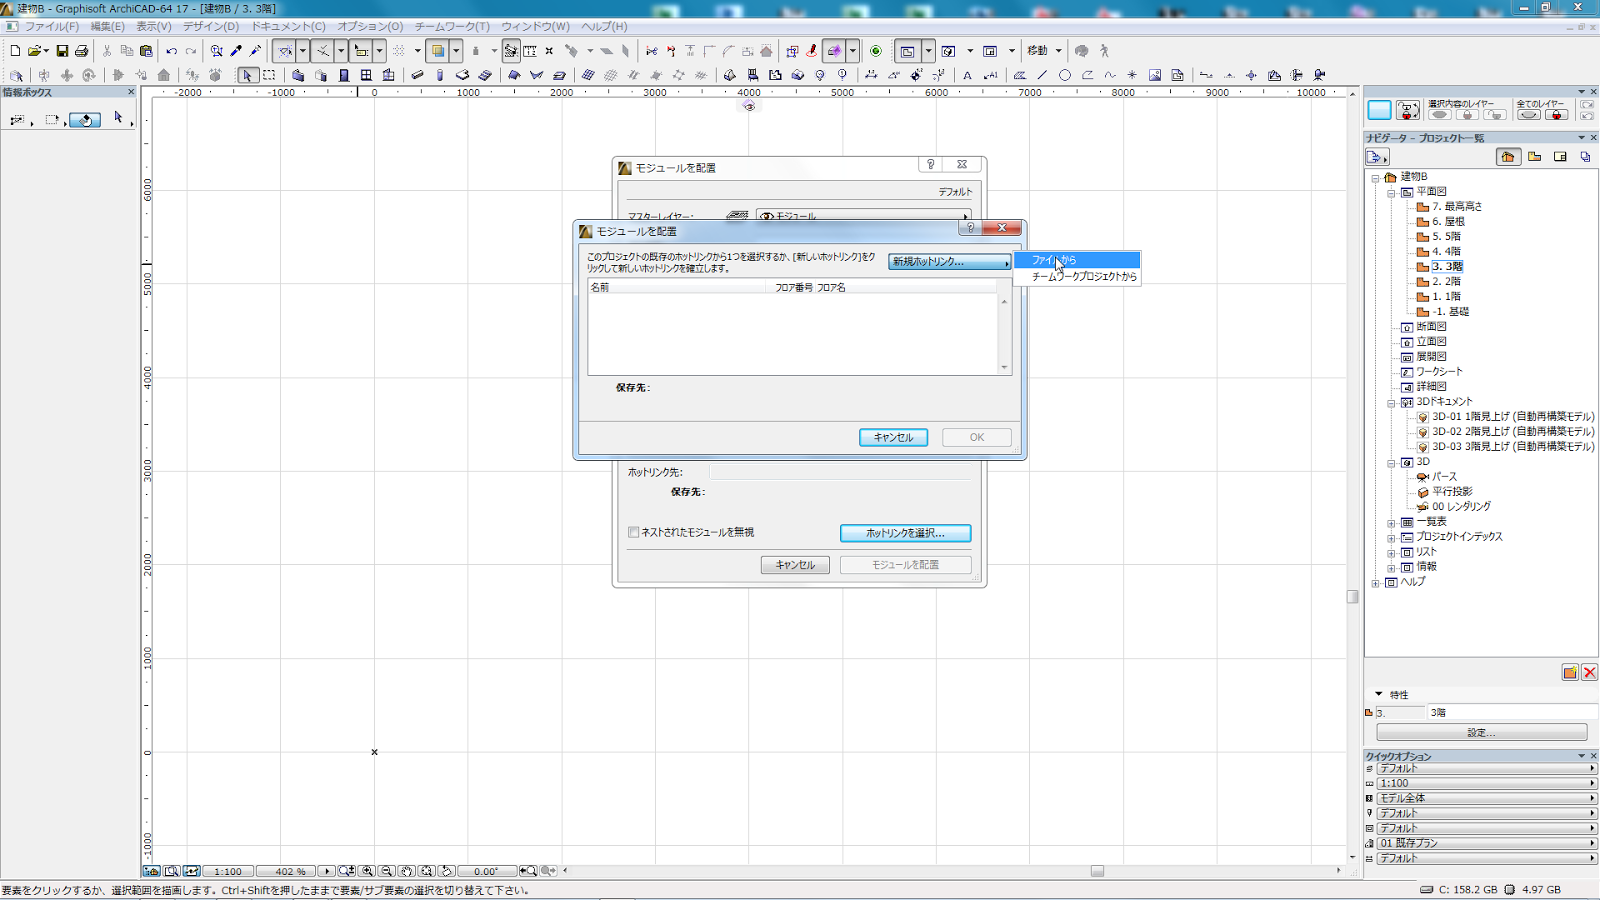Click the delete red X in Navigator

tap(1589, 672)
